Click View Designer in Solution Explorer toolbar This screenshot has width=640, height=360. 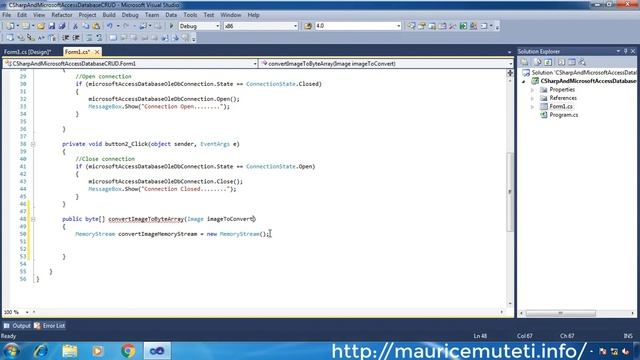572,62
